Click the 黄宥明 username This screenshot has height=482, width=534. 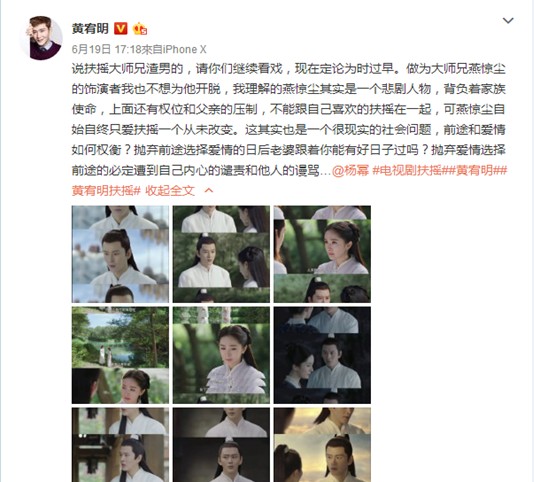click(90, 28)
